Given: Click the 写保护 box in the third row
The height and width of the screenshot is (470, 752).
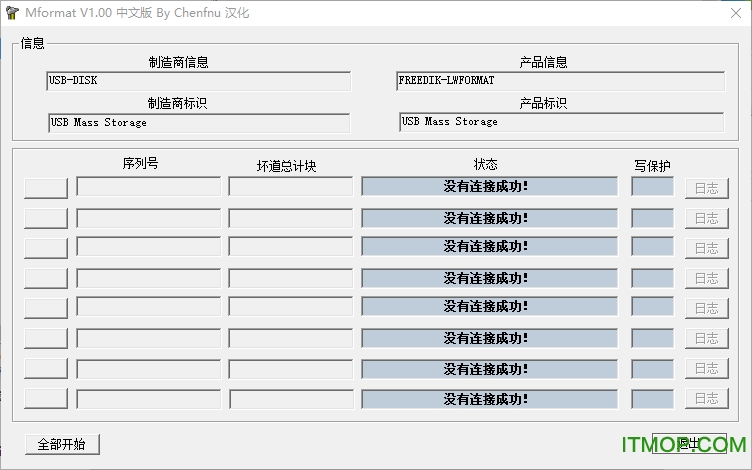Looking at the screenshot, I should pos(653,247).
